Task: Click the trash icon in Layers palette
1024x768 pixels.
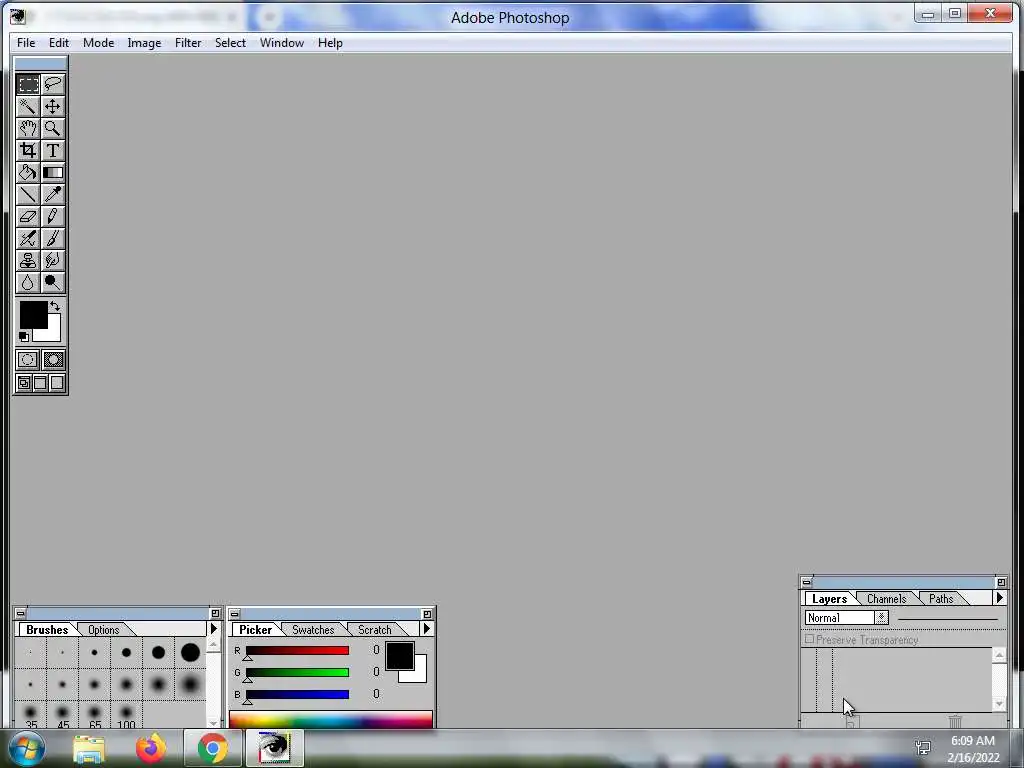Action: click(x=955, y=721)
